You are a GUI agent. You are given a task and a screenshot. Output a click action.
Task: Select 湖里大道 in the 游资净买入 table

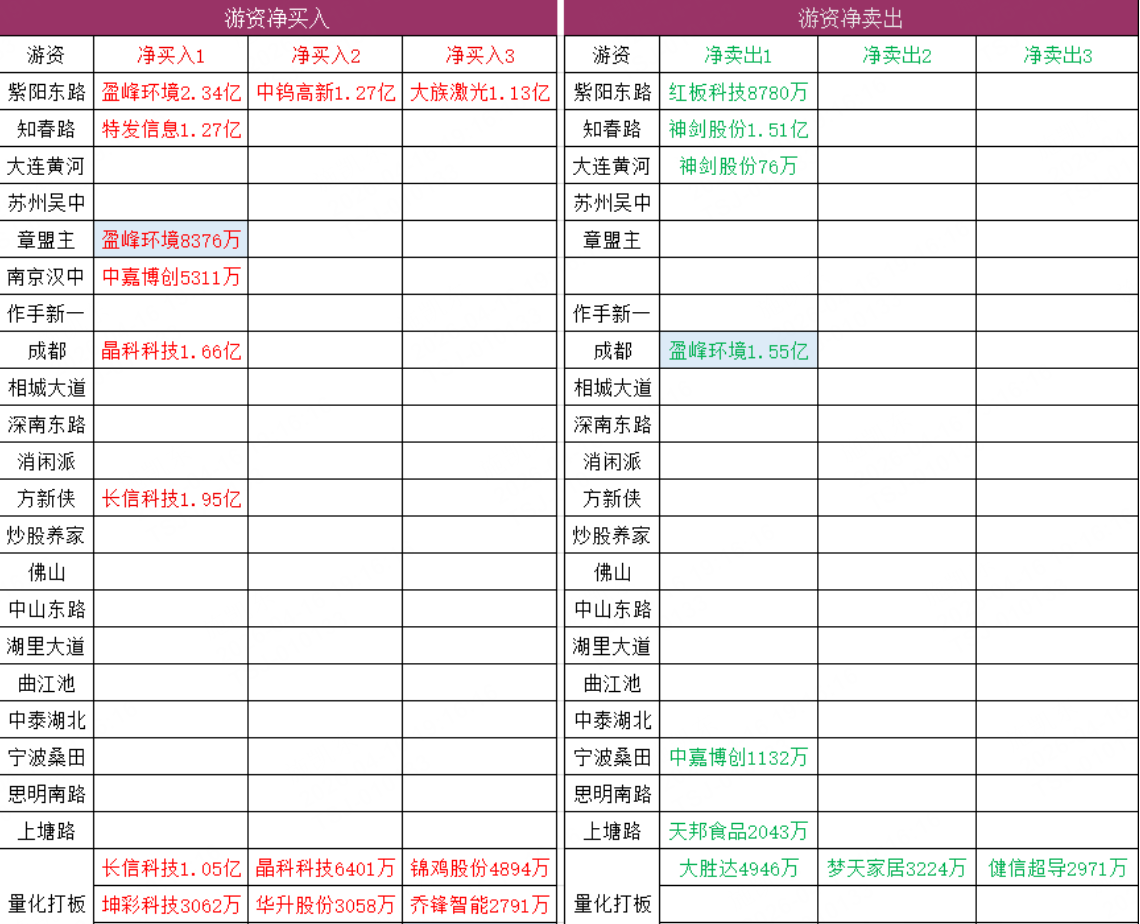(47, 646)
